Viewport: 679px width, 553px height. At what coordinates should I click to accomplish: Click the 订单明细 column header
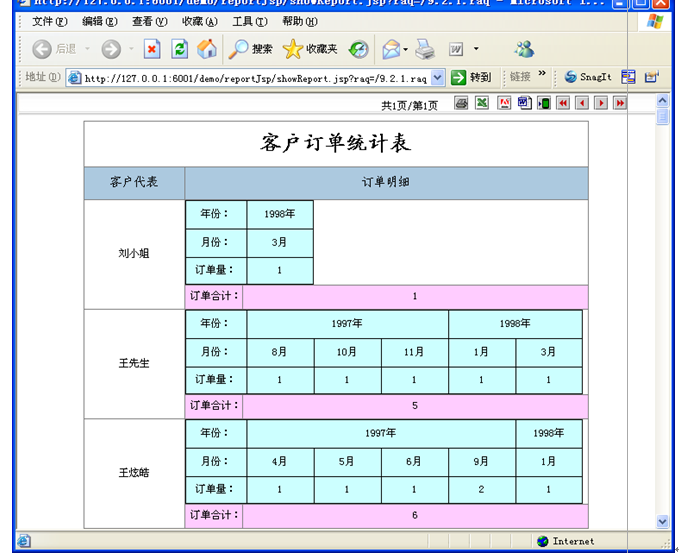pos(386,182)
